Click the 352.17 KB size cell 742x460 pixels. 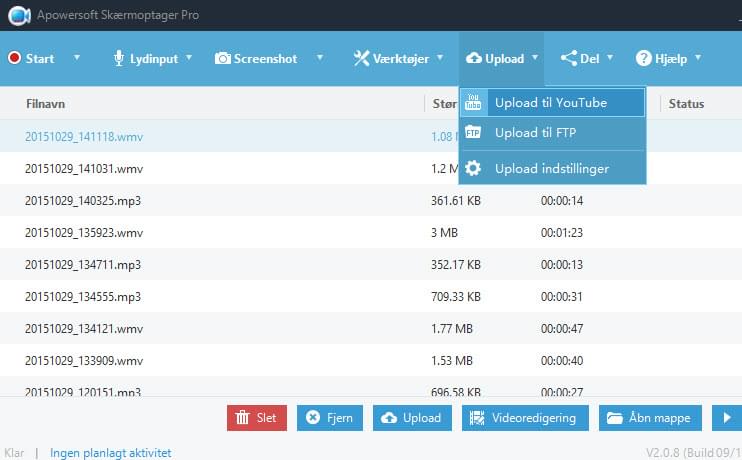tap(456, 265)
